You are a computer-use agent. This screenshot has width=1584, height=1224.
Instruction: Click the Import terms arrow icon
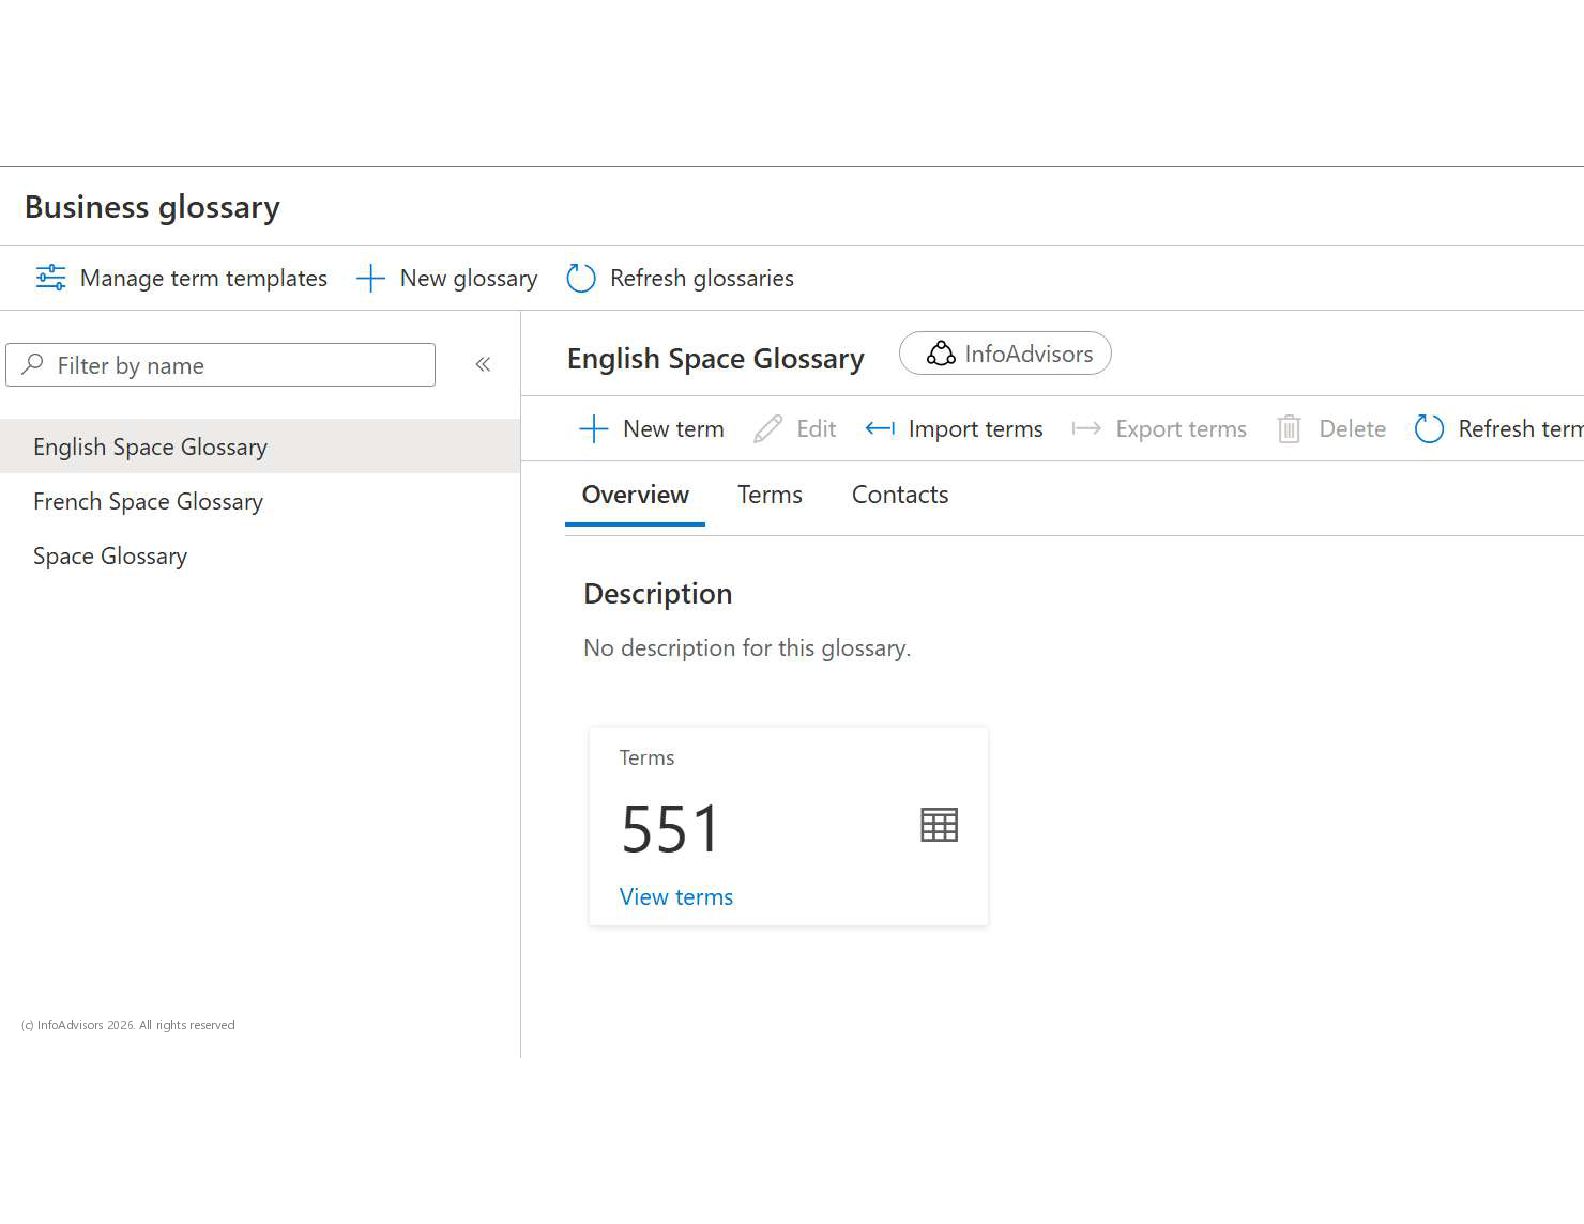tap(880, 429)
